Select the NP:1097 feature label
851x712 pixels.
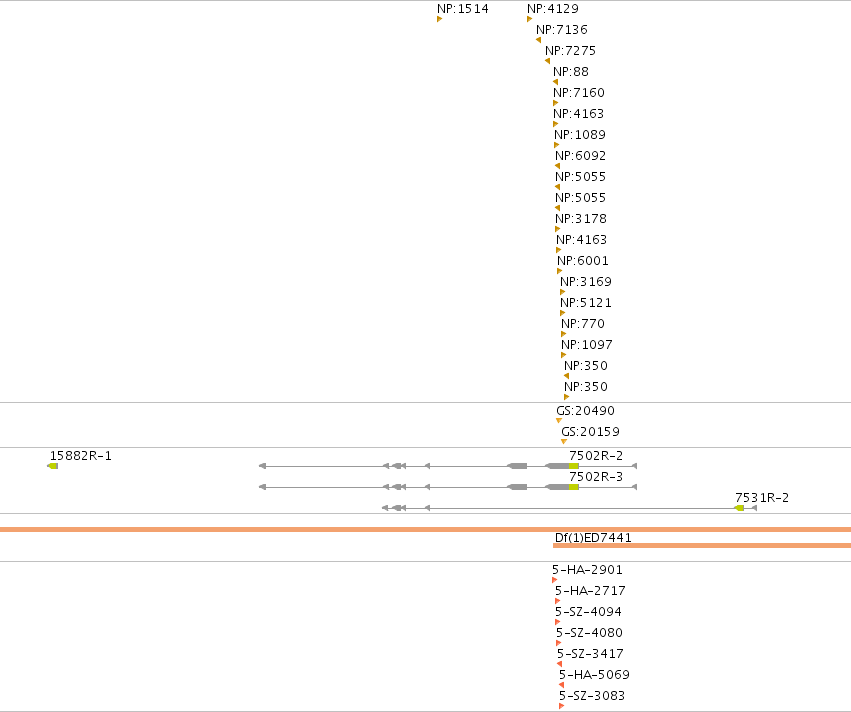tap(587, 345)
